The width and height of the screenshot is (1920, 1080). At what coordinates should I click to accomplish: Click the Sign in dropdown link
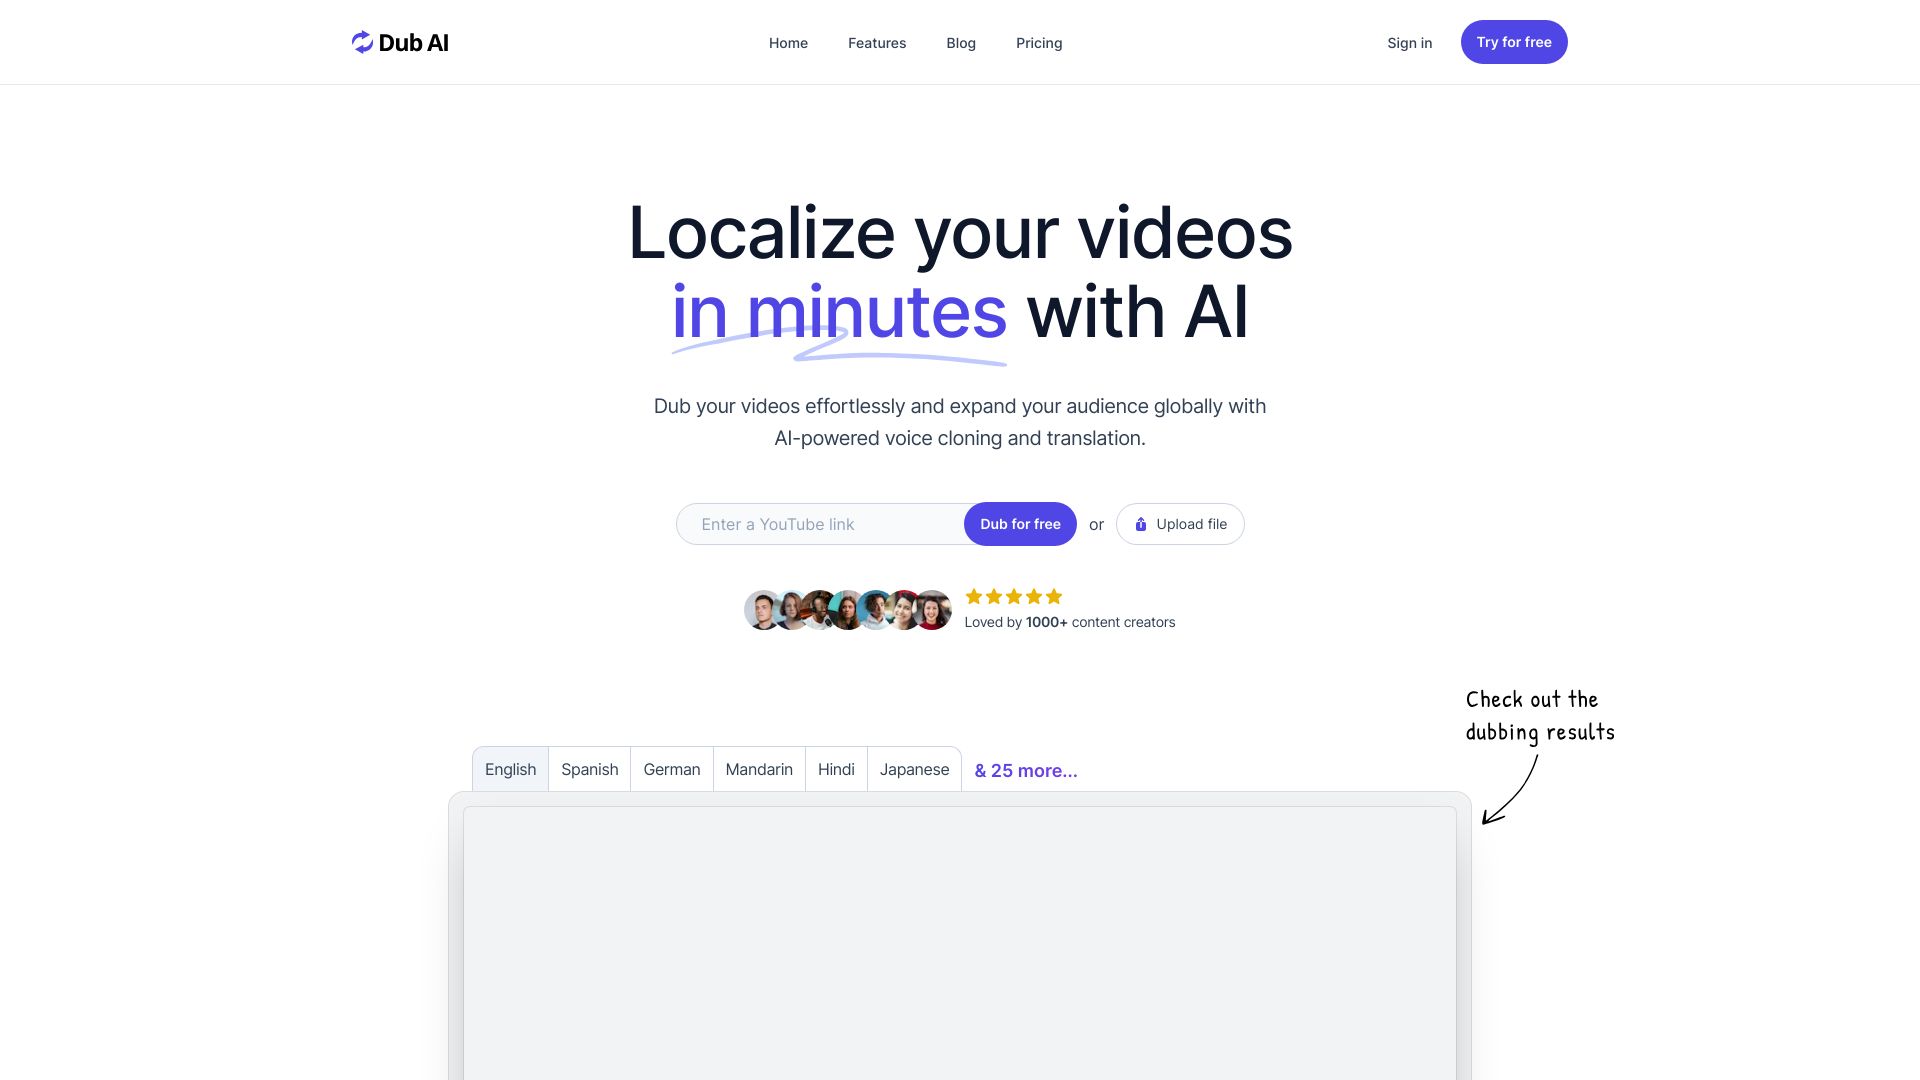pyautogui.click(x=1410, y=41)
